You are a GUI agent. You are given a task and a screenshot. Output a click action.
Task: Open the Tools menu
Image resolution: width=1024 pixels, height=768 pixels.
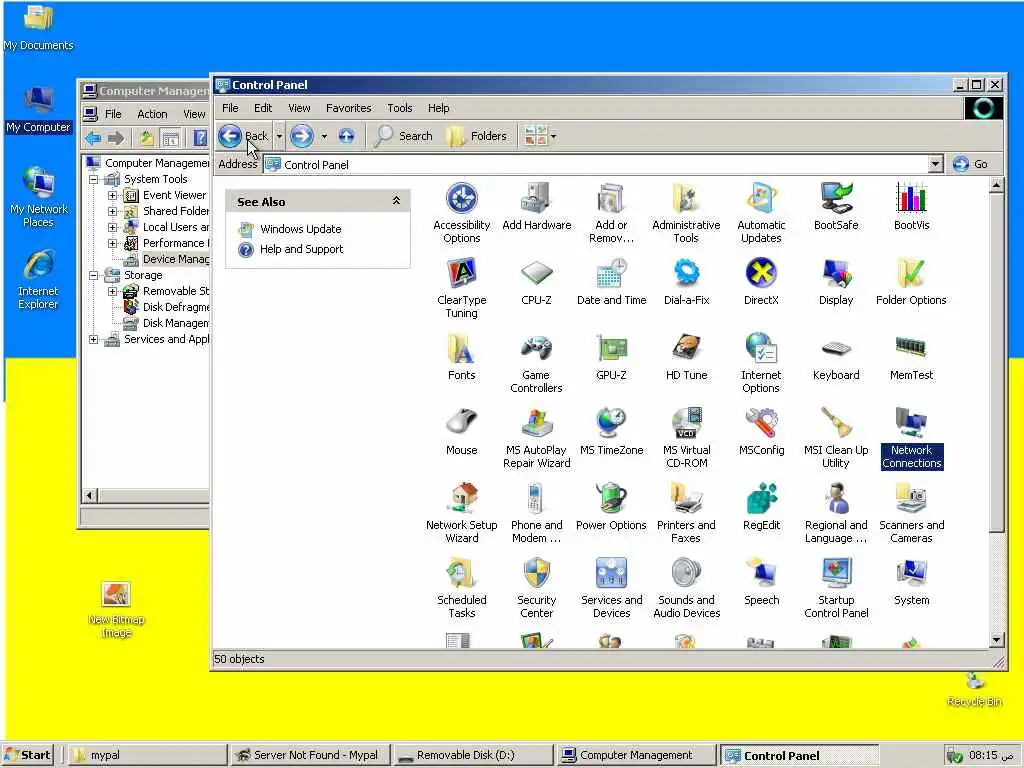click(x=400, y=108)
